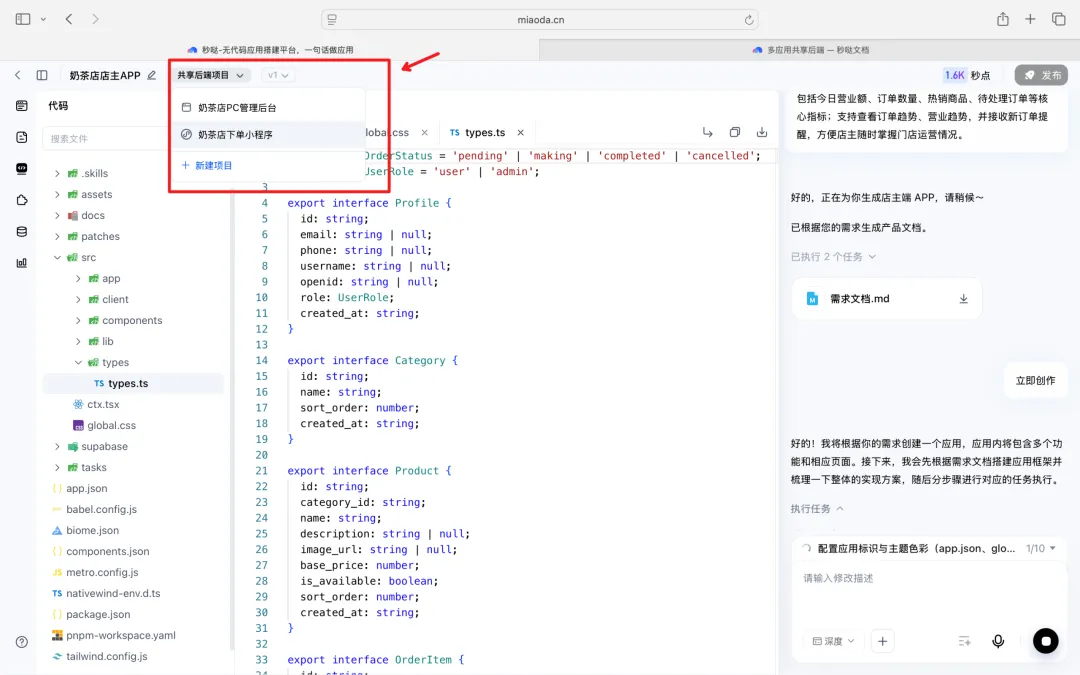The width and height of the screenshot is (1080, 675).
Task: Open the 共享后端项目 project dropdown
Action: point(211,75)
